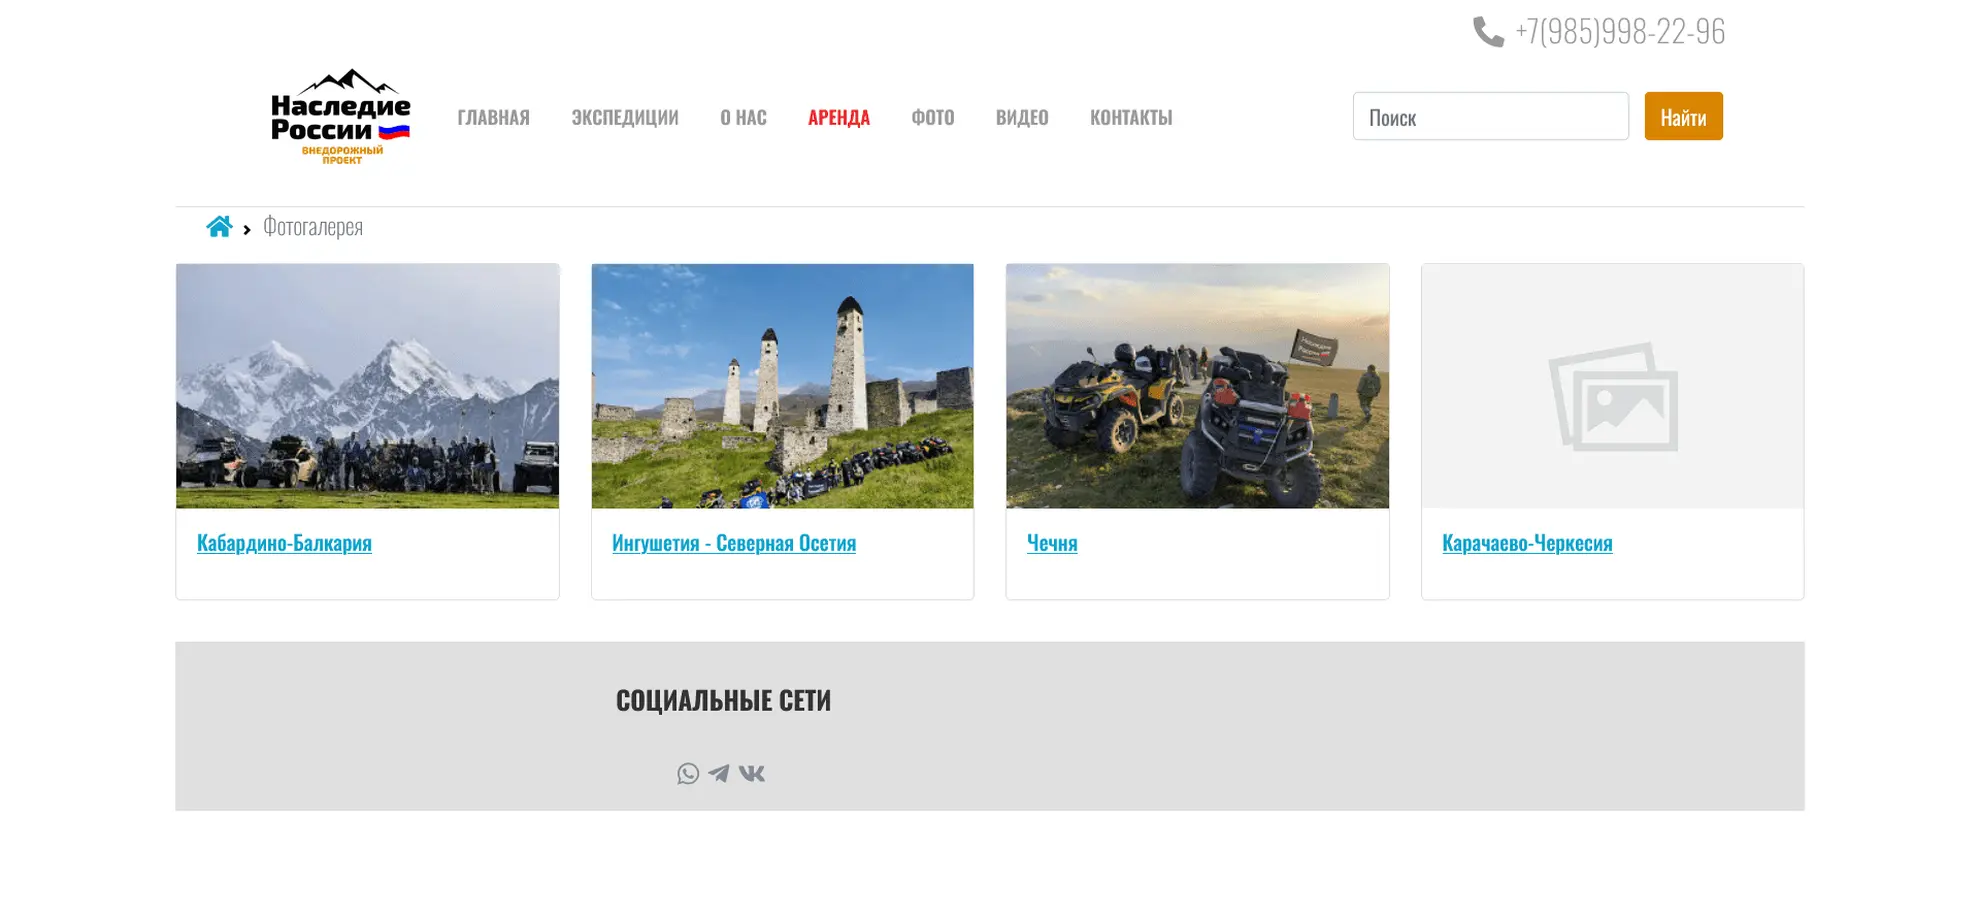1980x916 pixels.
Task: Click the home icon in breadcrumb
Action: pos(219,227)
